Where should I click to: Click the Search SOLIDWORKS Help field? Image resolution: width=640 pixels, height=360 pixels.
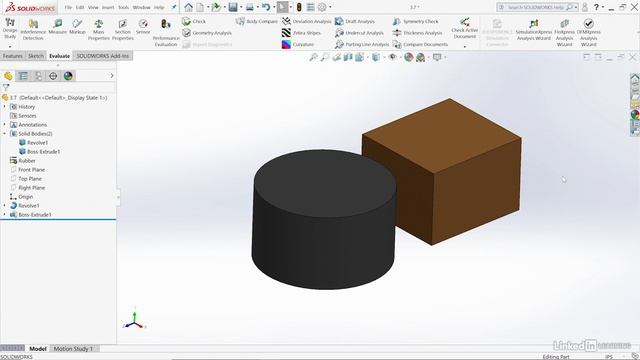click(x=535, y=7)
